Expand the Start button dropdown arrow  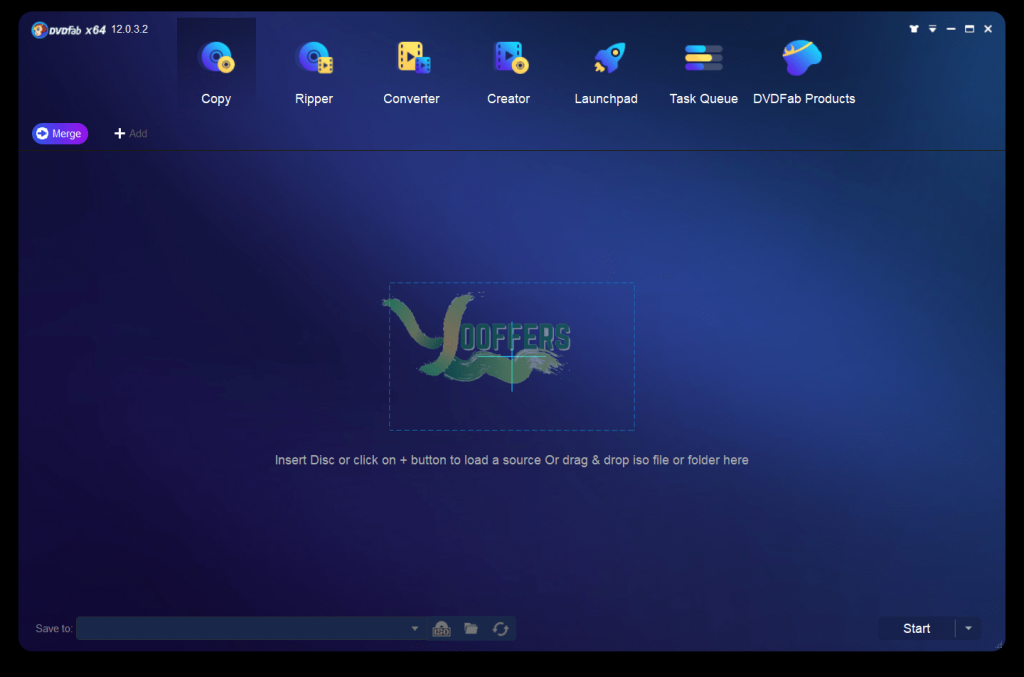click(x=968, y=629)
